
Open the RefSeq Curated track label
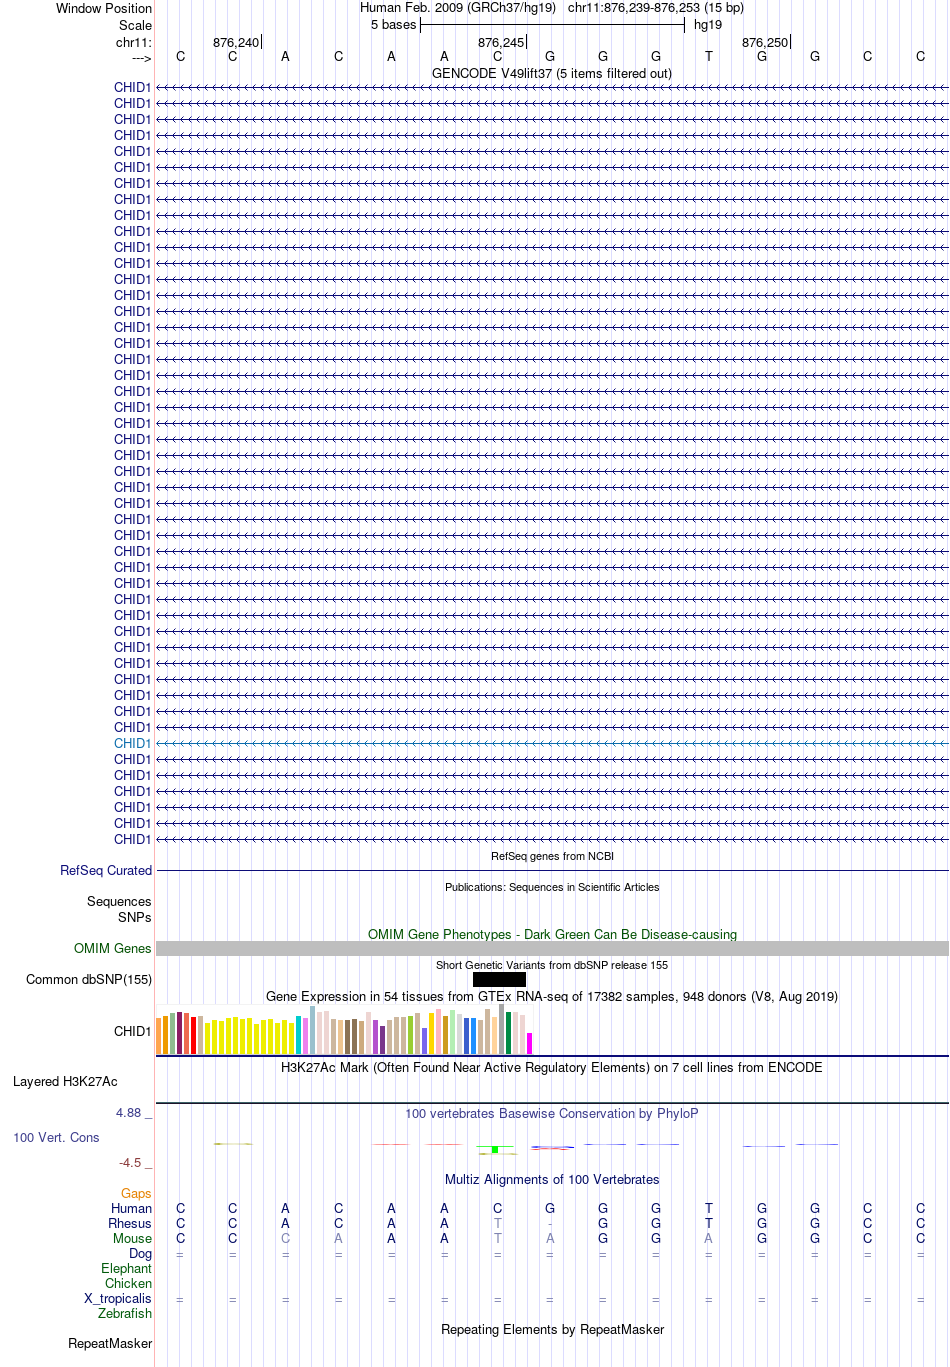[x=106, y=870]
